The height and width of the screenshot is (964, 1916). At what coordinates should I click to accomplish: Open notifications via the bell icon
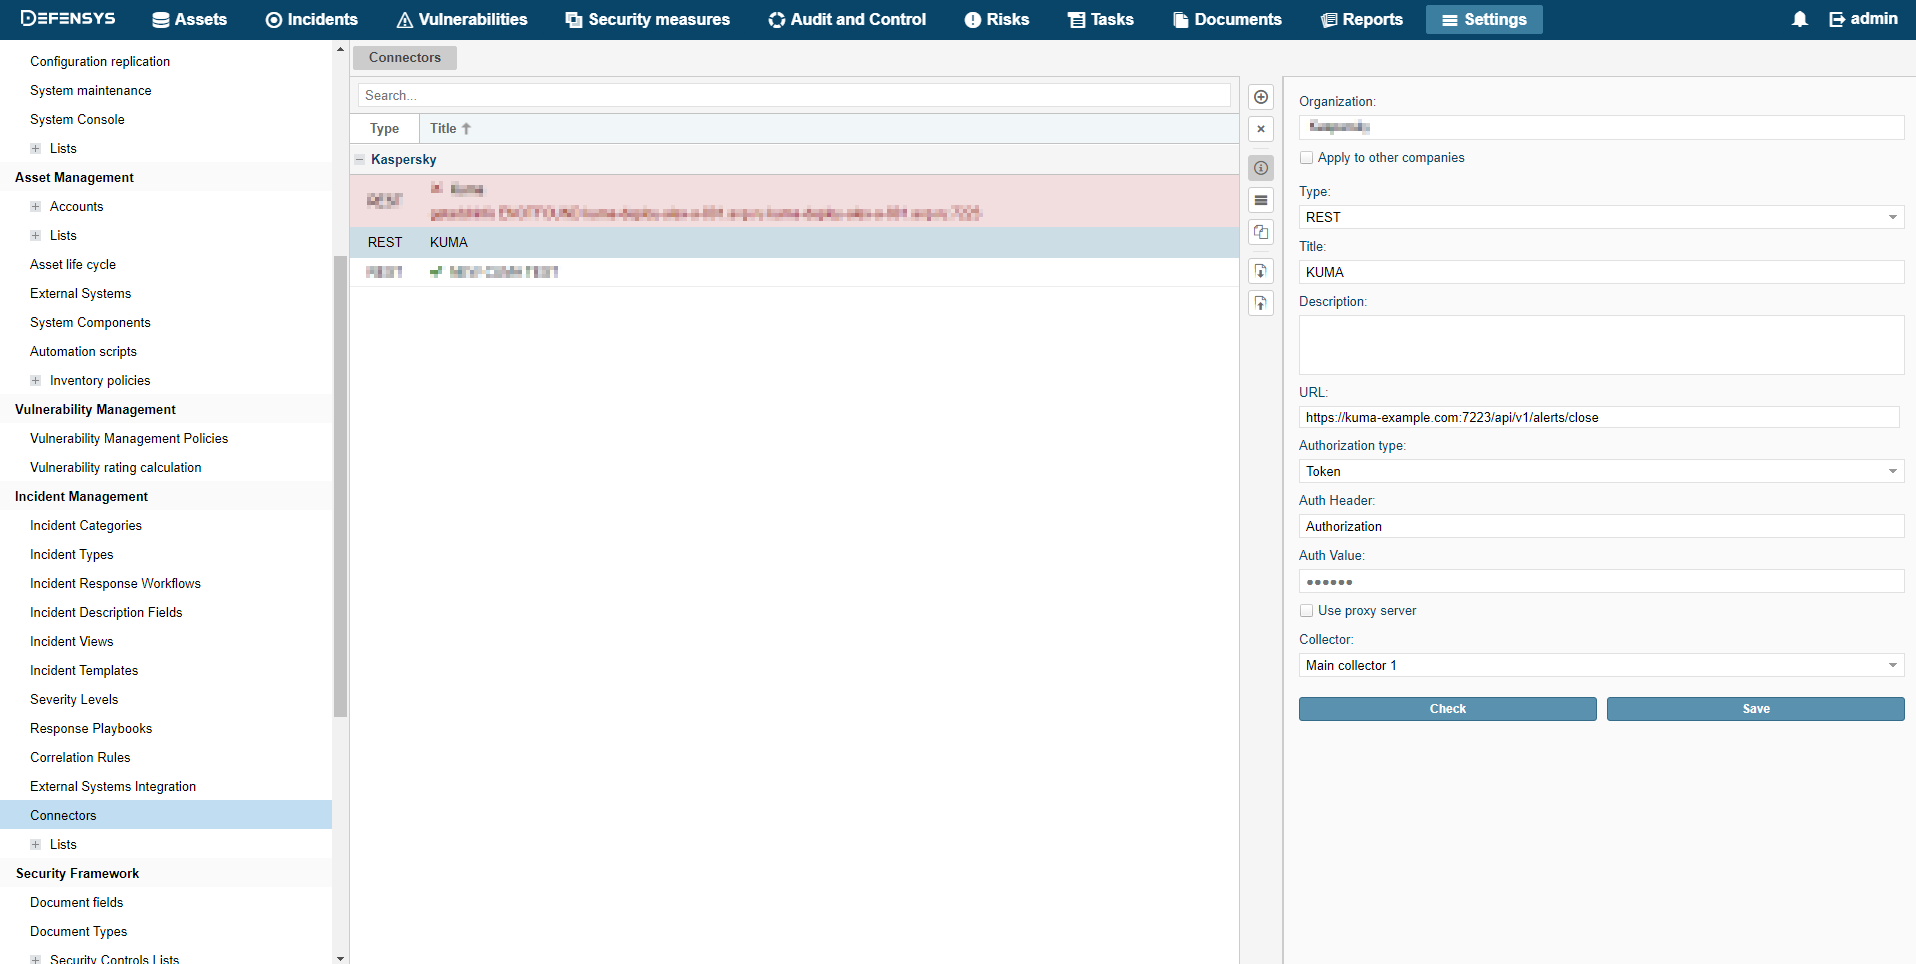[1798, 18]
